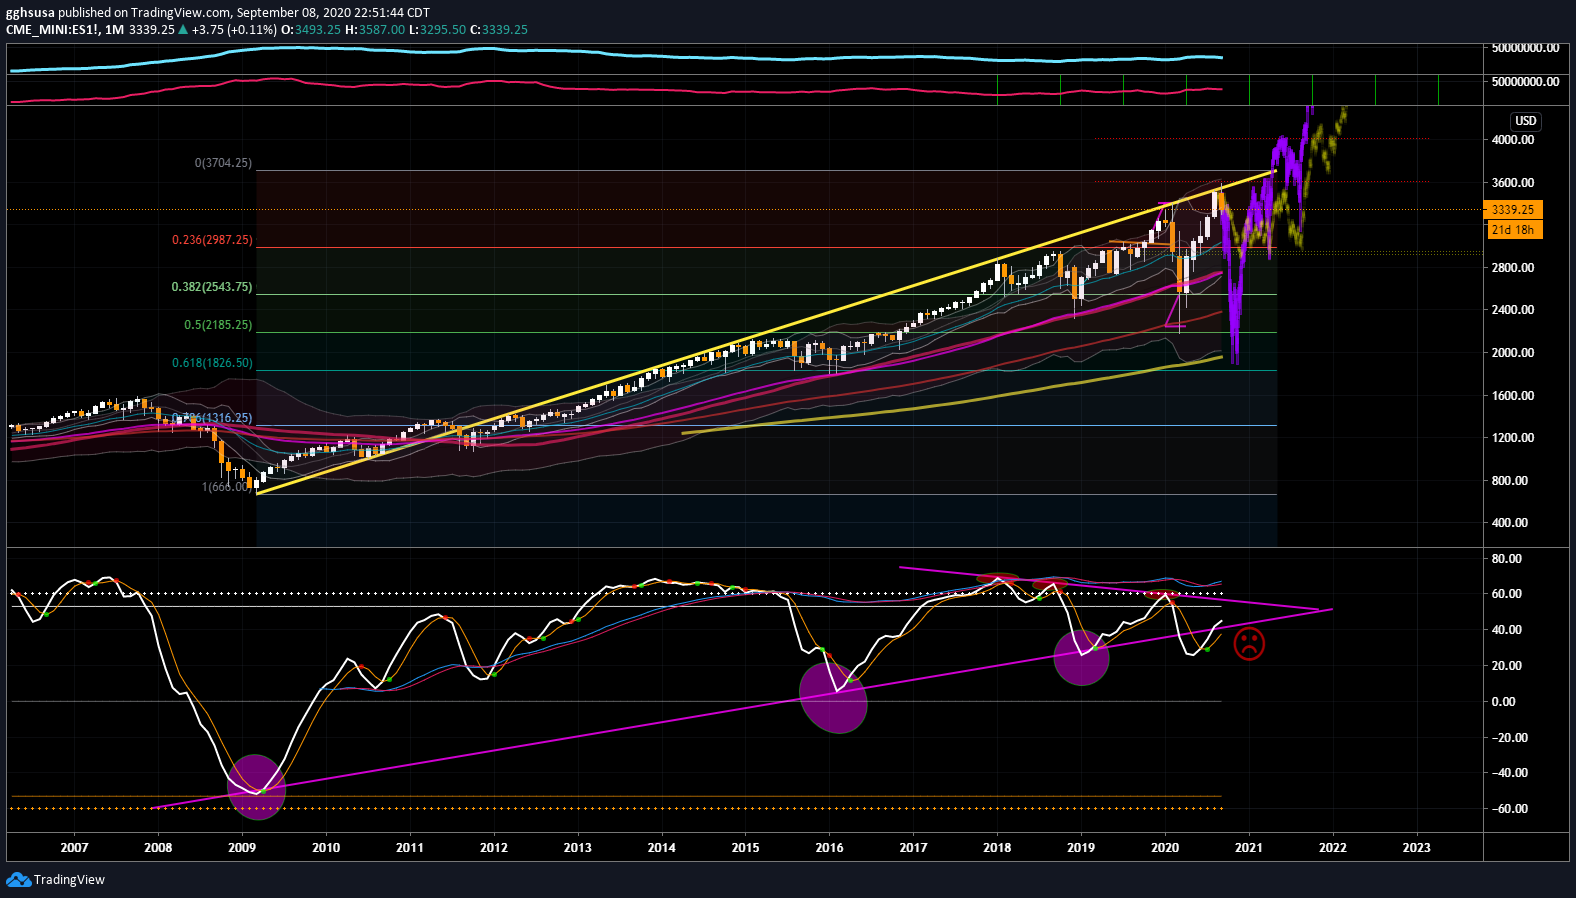Viewport: 1576px width, 898px height.
Task: Click the 2023 year label on time axis
Action: click(1416, 848)
